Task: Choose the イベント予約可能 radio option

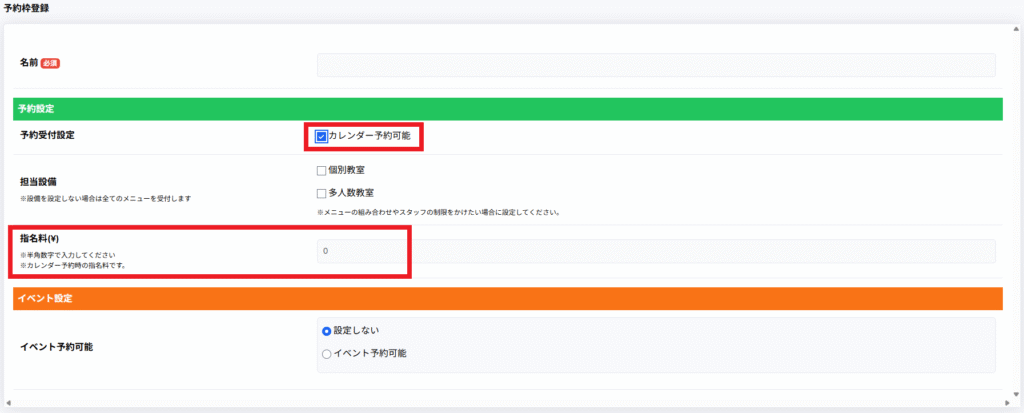Action: (x=326, y=353)
